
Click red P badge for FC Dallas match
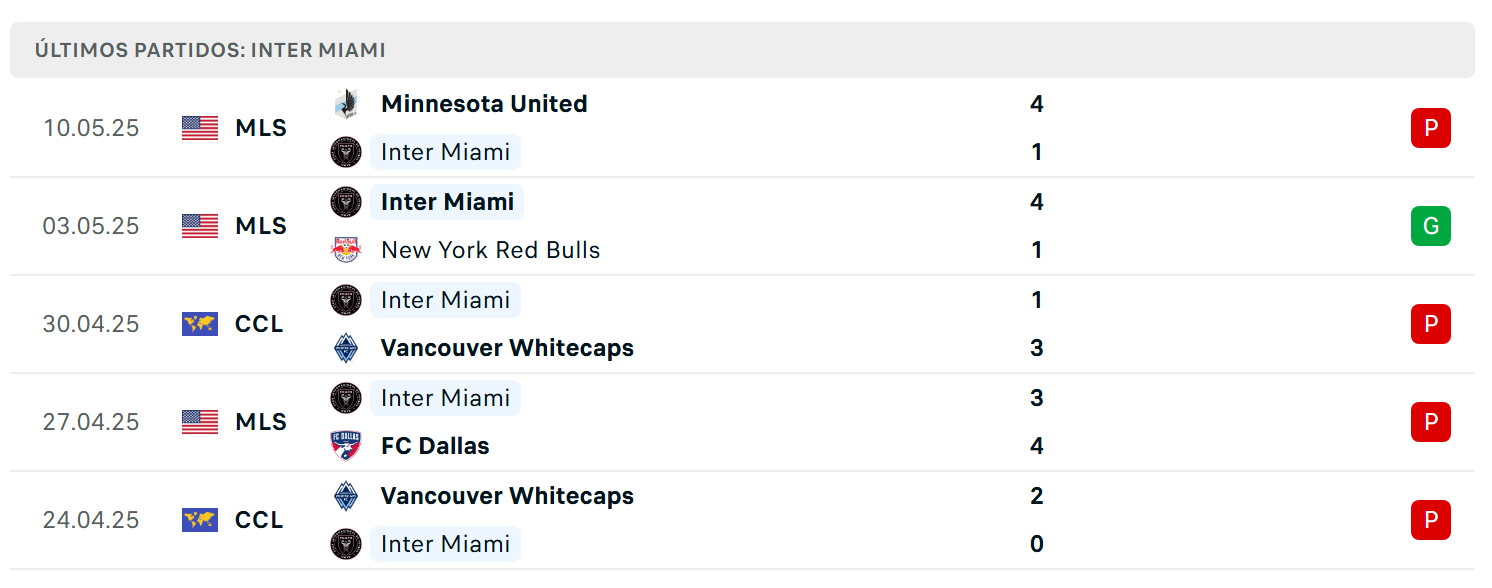[1431, 422]
